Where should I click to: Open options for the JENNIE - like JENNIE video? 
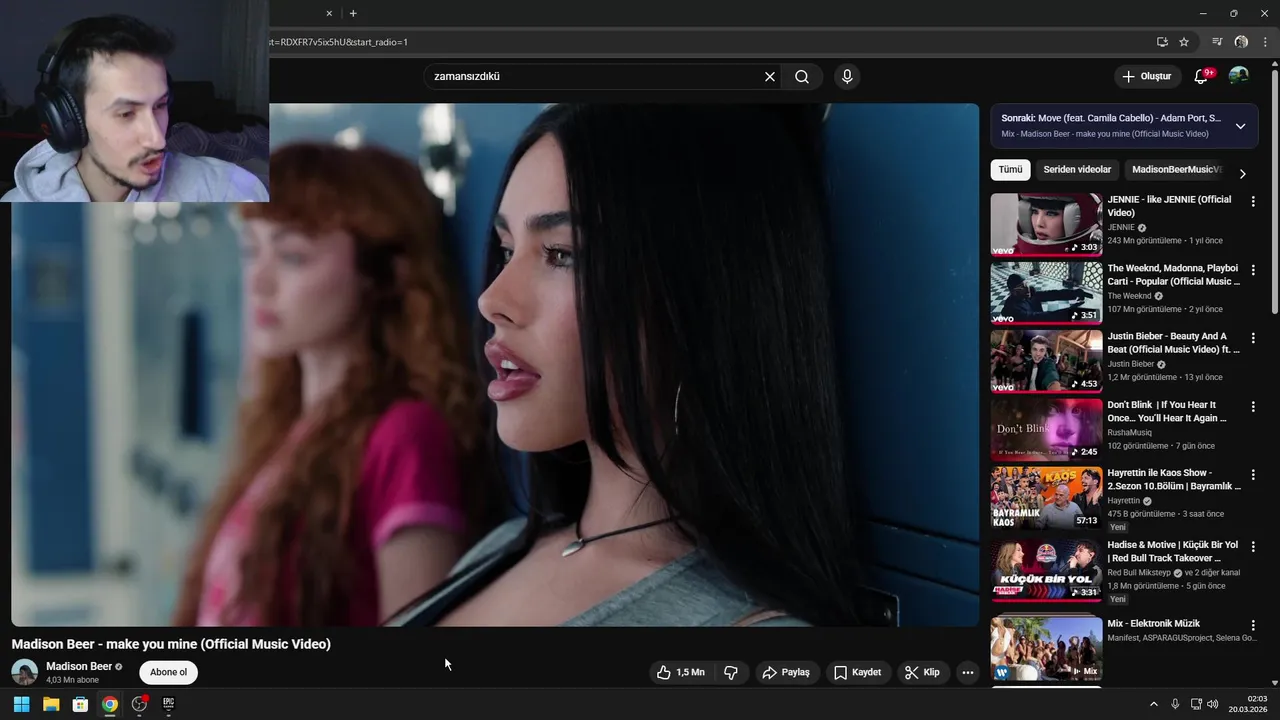(1253, 202)
